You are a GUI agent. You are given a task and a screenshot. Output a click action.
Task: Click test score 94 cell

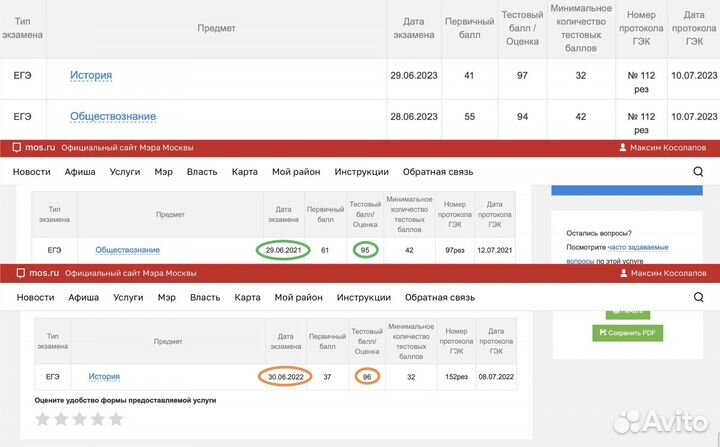(x=522, y=117)
